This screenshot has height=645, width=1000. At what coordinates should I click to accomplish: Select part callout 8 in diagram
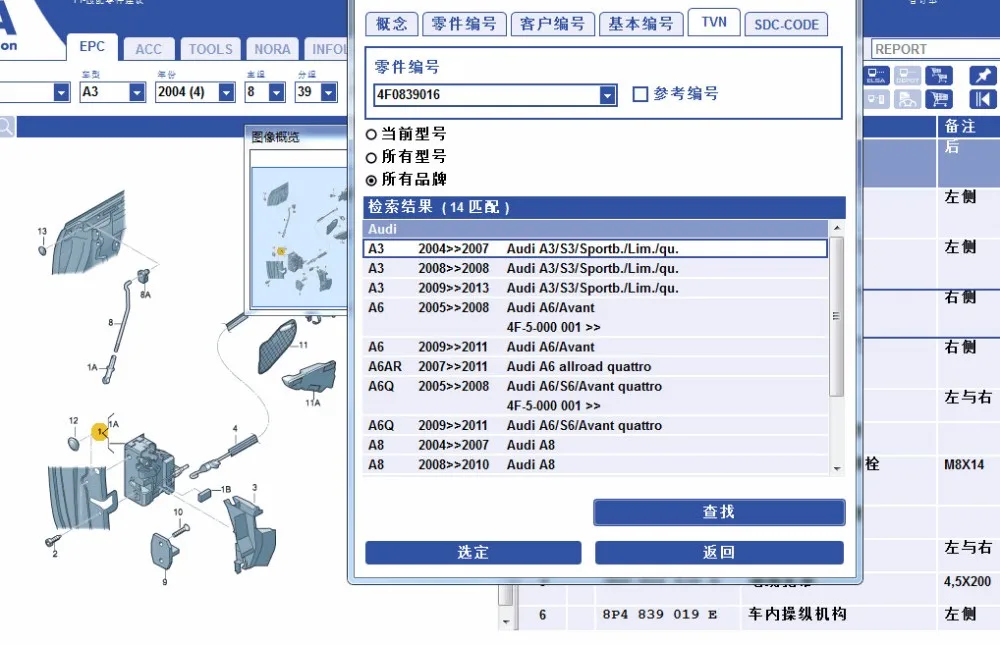click(x=110, y=323)
